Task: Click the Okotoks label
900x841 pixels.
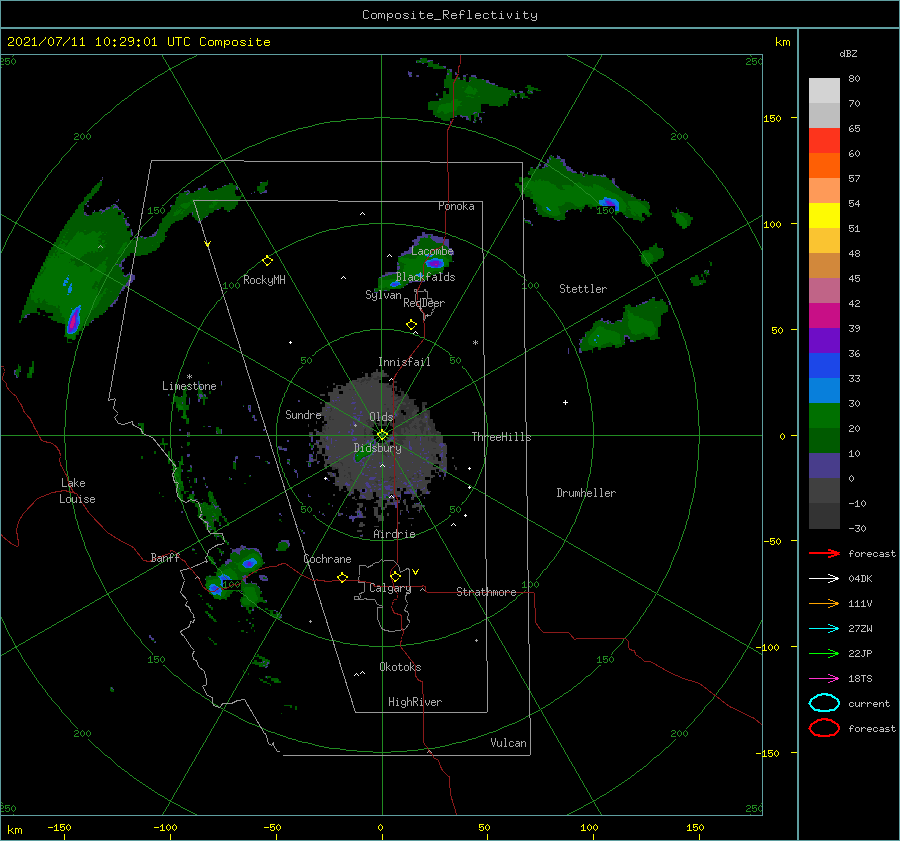Action: (x=400, y=667)
